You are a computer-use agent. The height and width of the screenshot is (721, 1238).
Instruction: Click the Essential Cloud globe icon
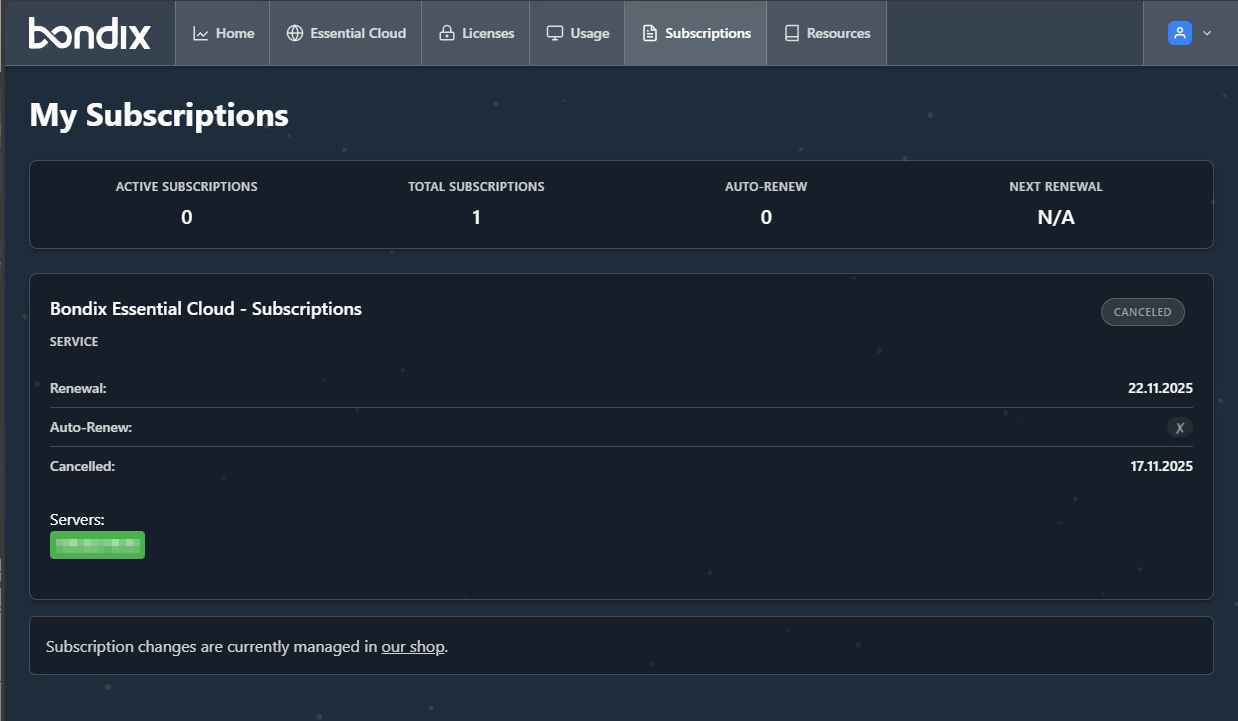294,33
